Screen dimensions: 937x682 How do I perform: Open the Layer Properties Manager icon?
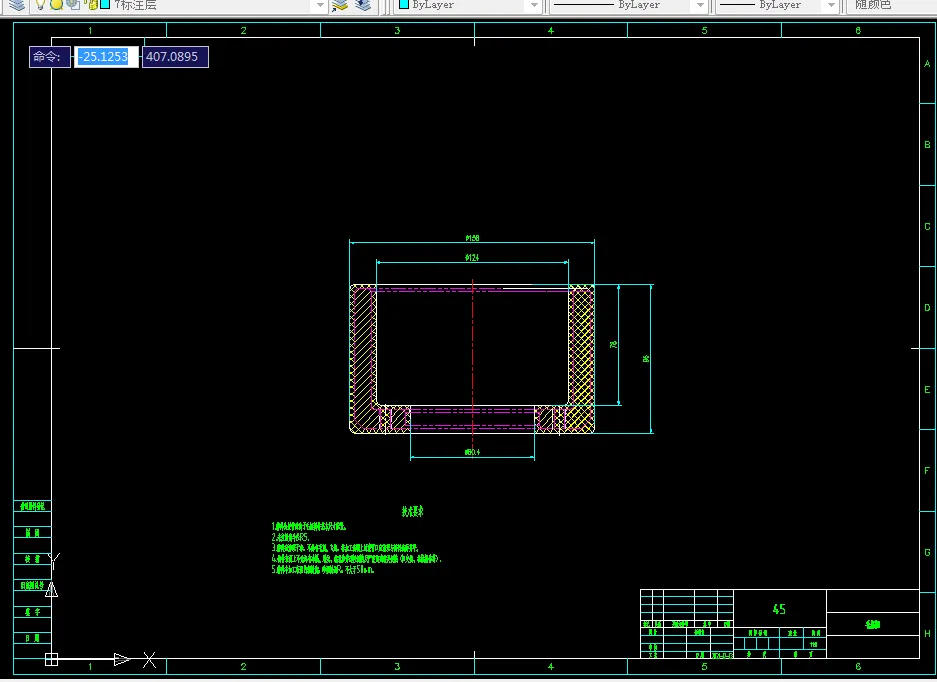click(17, 5)
